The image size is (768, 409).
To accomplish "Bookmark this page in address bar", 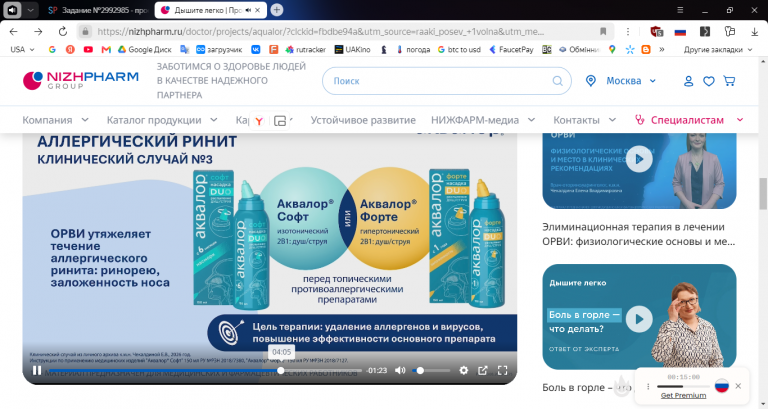I will click(x=603, y=31).
